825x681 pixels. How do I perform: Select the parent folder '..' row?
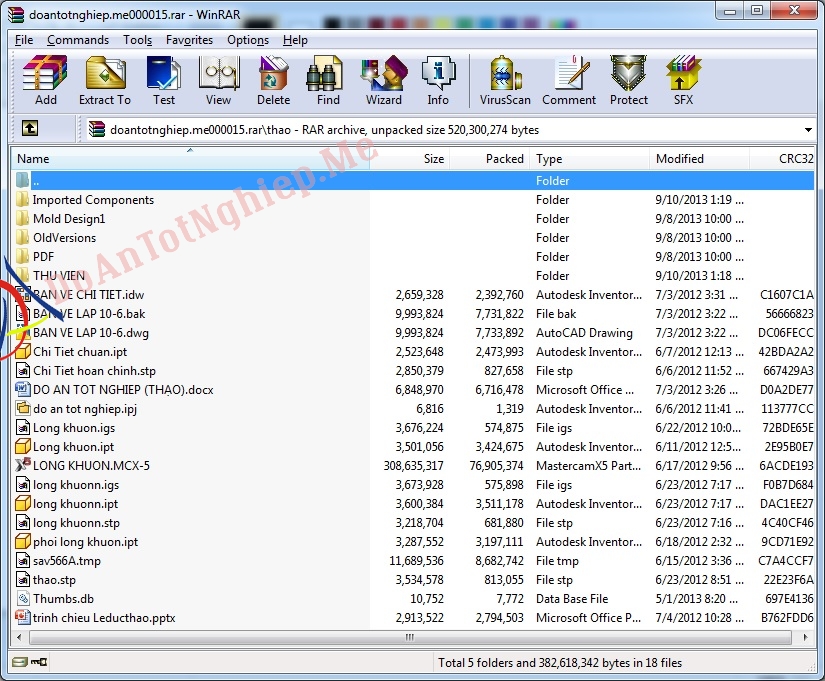point(413,181)
